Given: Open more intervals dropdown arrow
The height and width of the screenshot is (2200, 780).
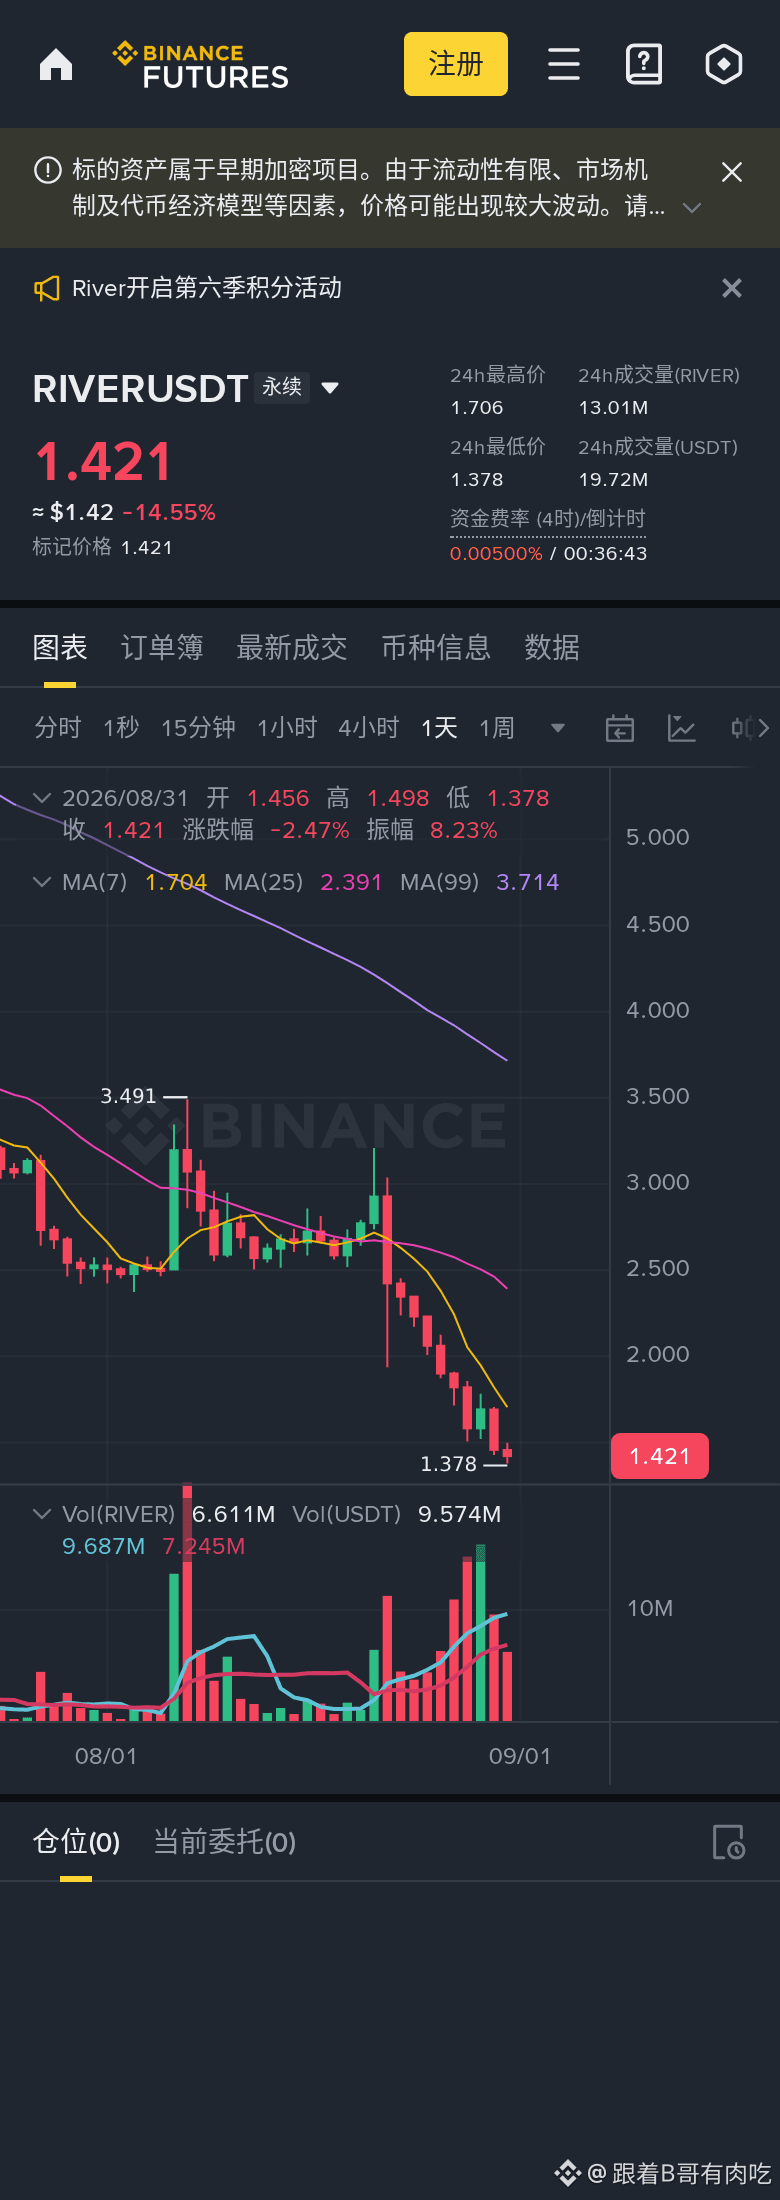Looking at the screenshot, I should pos(558,728).
